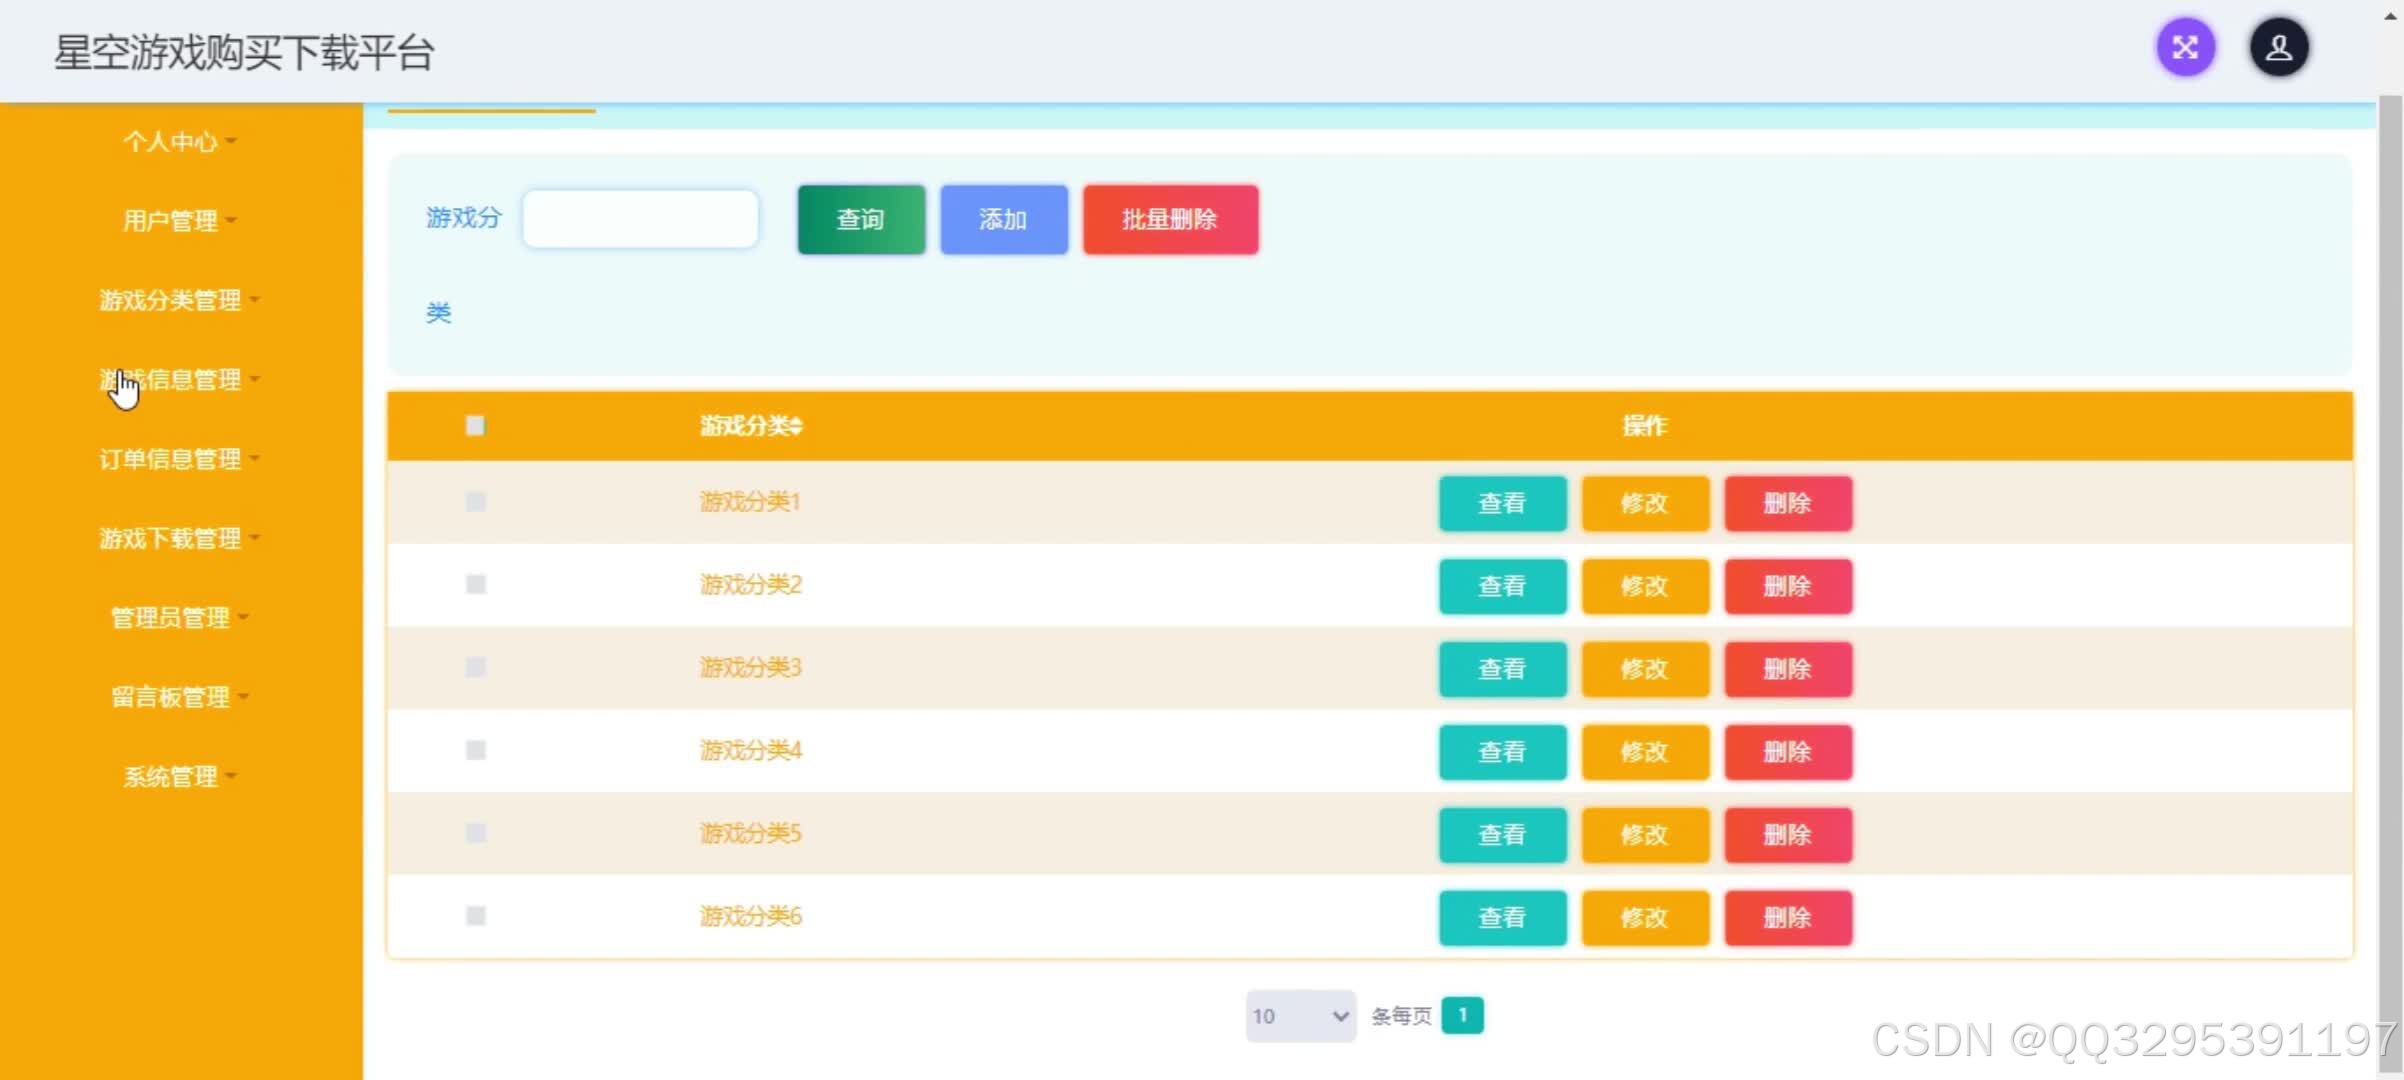Viewport: 2404px width, 1080px height.
Task: Click the 操作 column header
Action: click(x=1644, y=426)
